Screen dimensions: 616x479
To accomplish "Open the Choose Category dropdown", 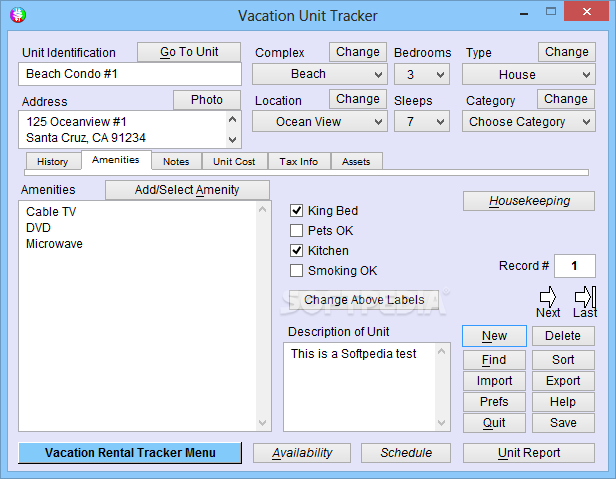I will pos(528,122).
